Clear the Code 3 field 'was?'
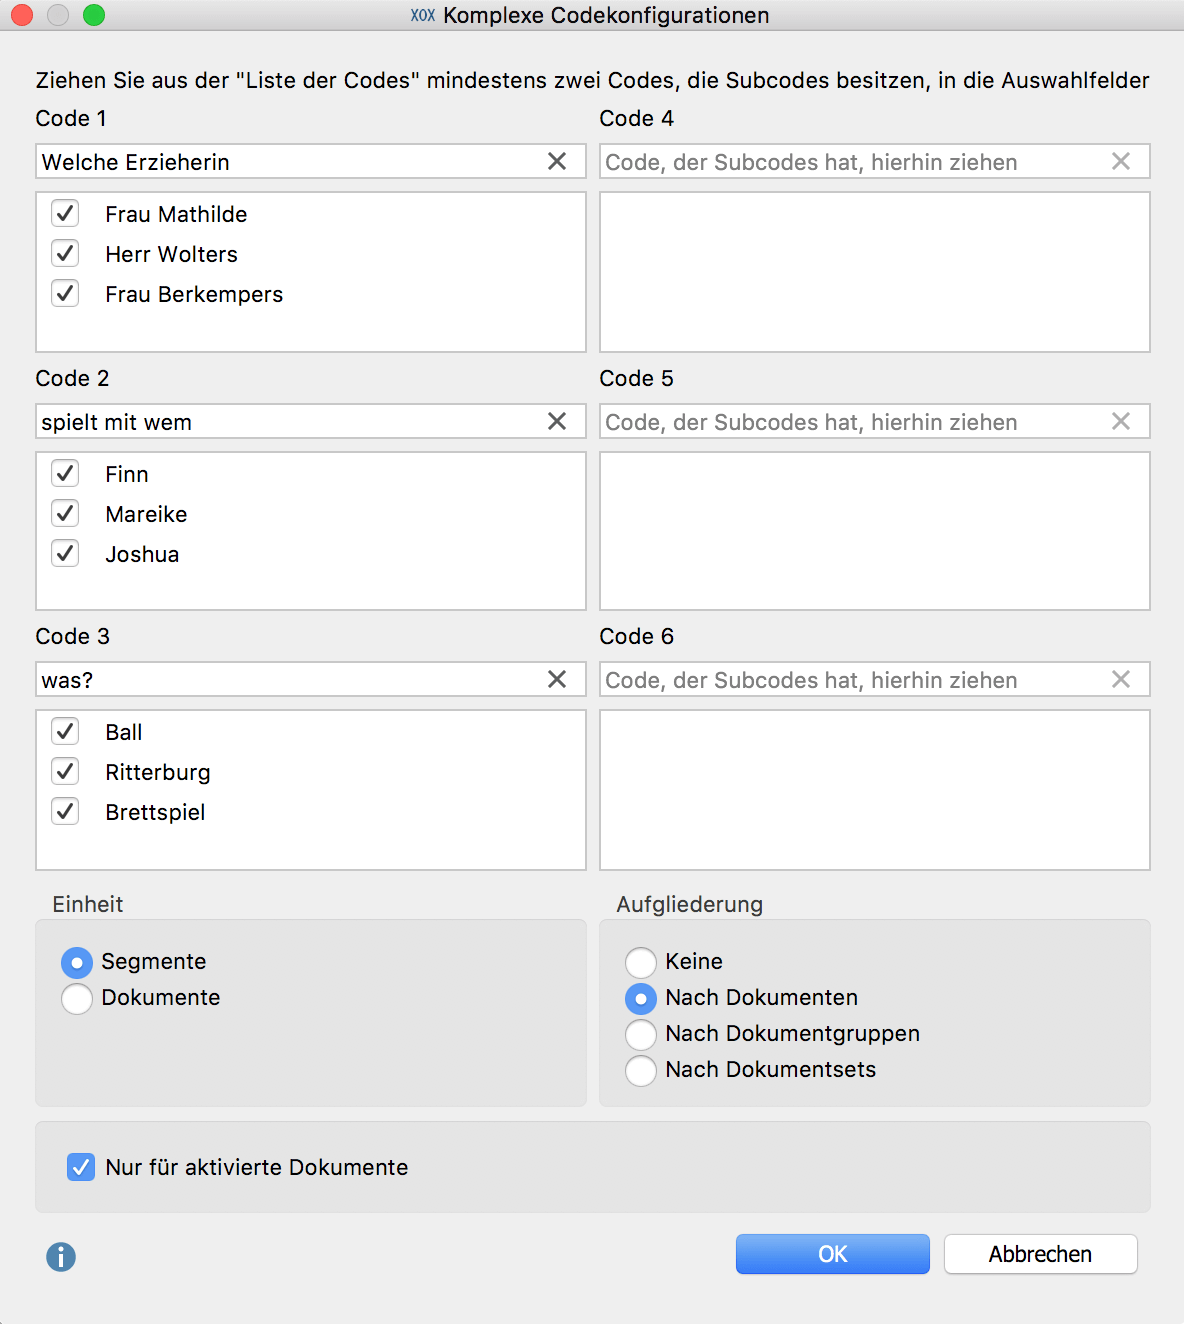The height and width of the screenshot is (1324, 1184). tap(557, 679)
